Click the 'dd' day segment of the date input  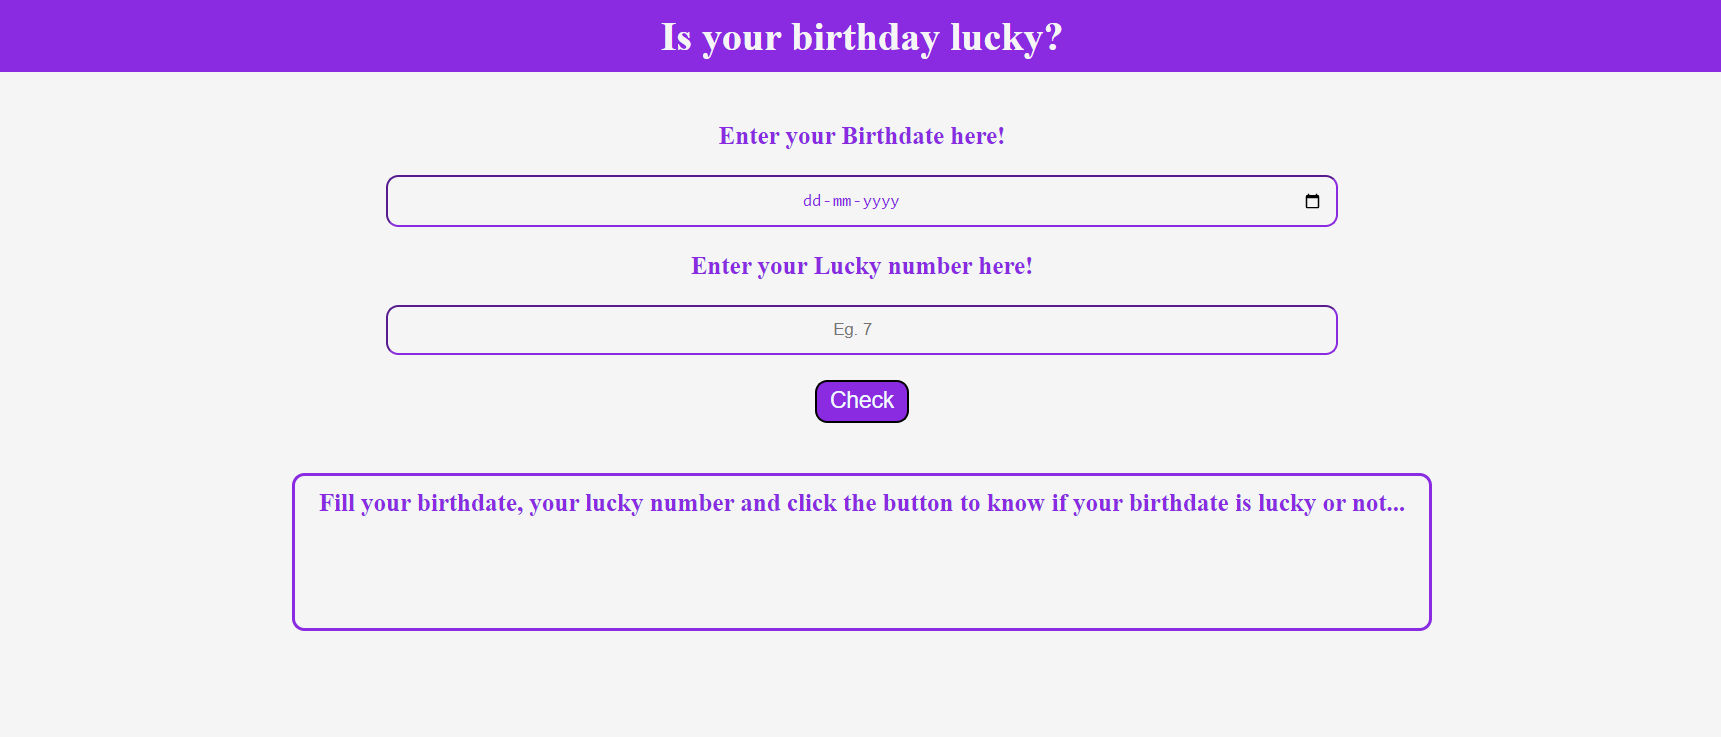pyautogui.click(x=810, y=200)
